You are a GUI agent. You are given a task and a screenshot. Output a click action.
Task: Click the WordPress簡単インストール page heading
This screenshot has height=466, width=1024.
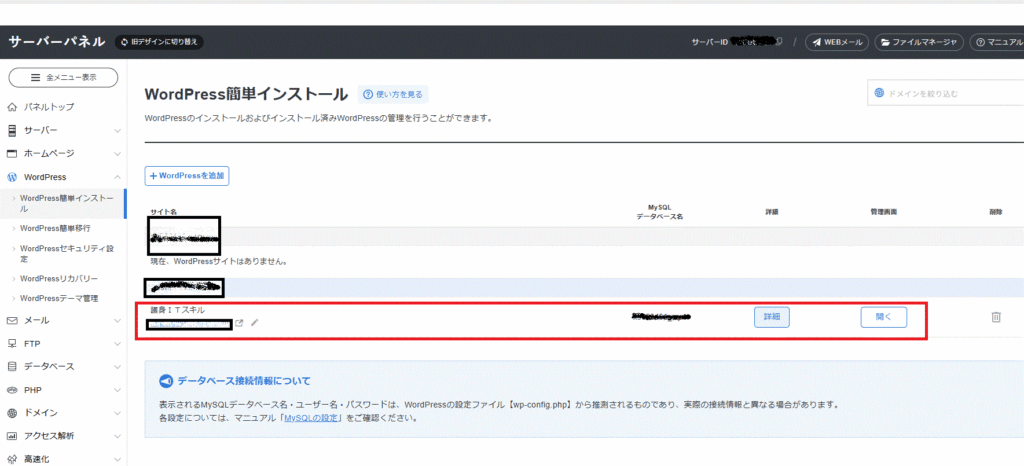point(246,95)
